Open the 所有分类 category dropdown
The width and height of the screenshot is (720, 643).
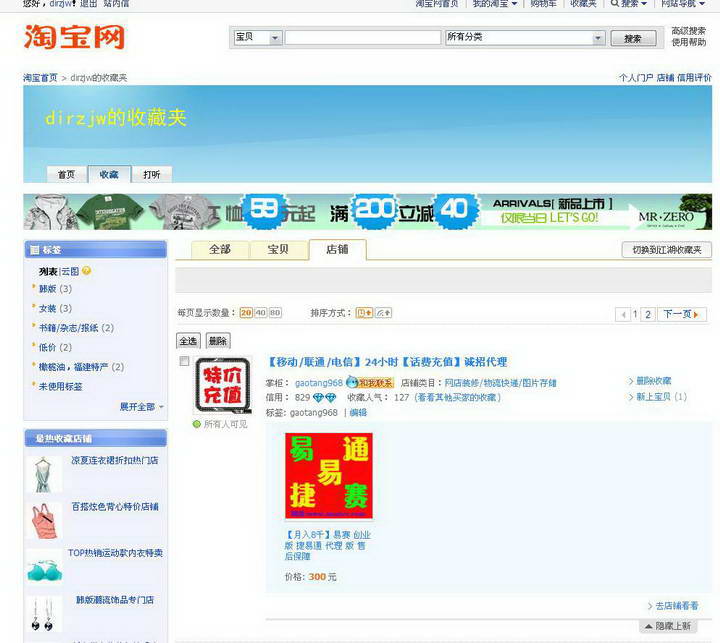(525, 38)
